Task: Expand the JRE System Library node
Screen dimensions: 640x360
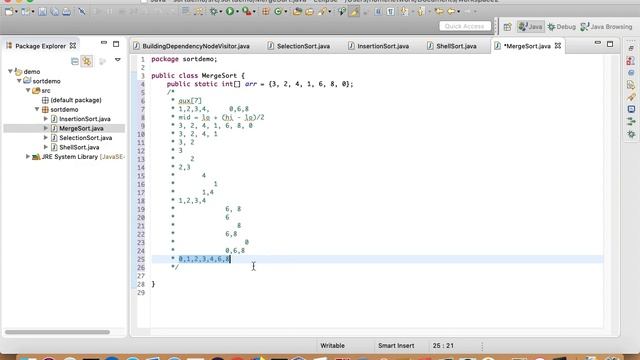Action: coord(28,157)
